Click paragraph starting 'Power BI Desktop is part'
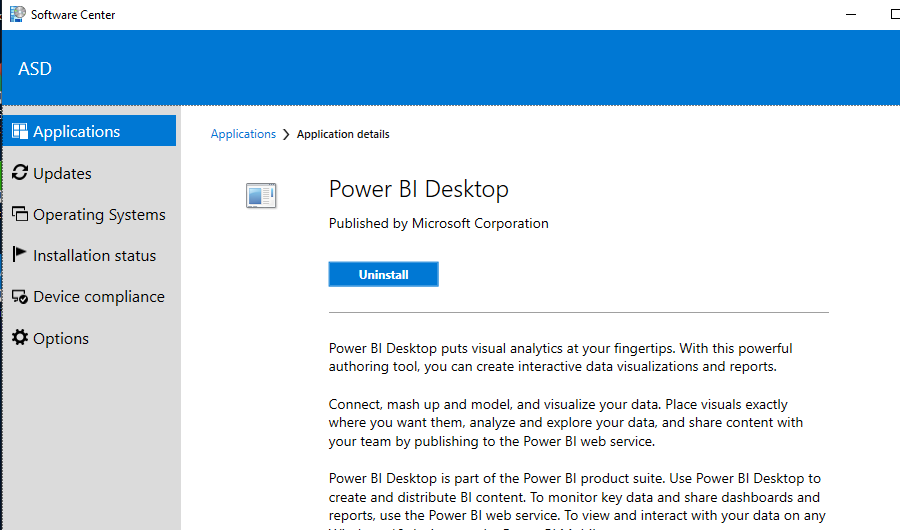 tap(577, 500)
